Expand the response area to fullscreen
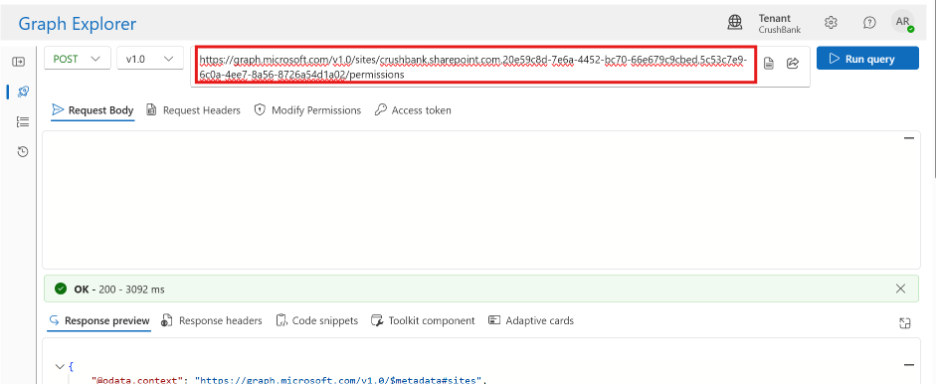 [905, 323]
